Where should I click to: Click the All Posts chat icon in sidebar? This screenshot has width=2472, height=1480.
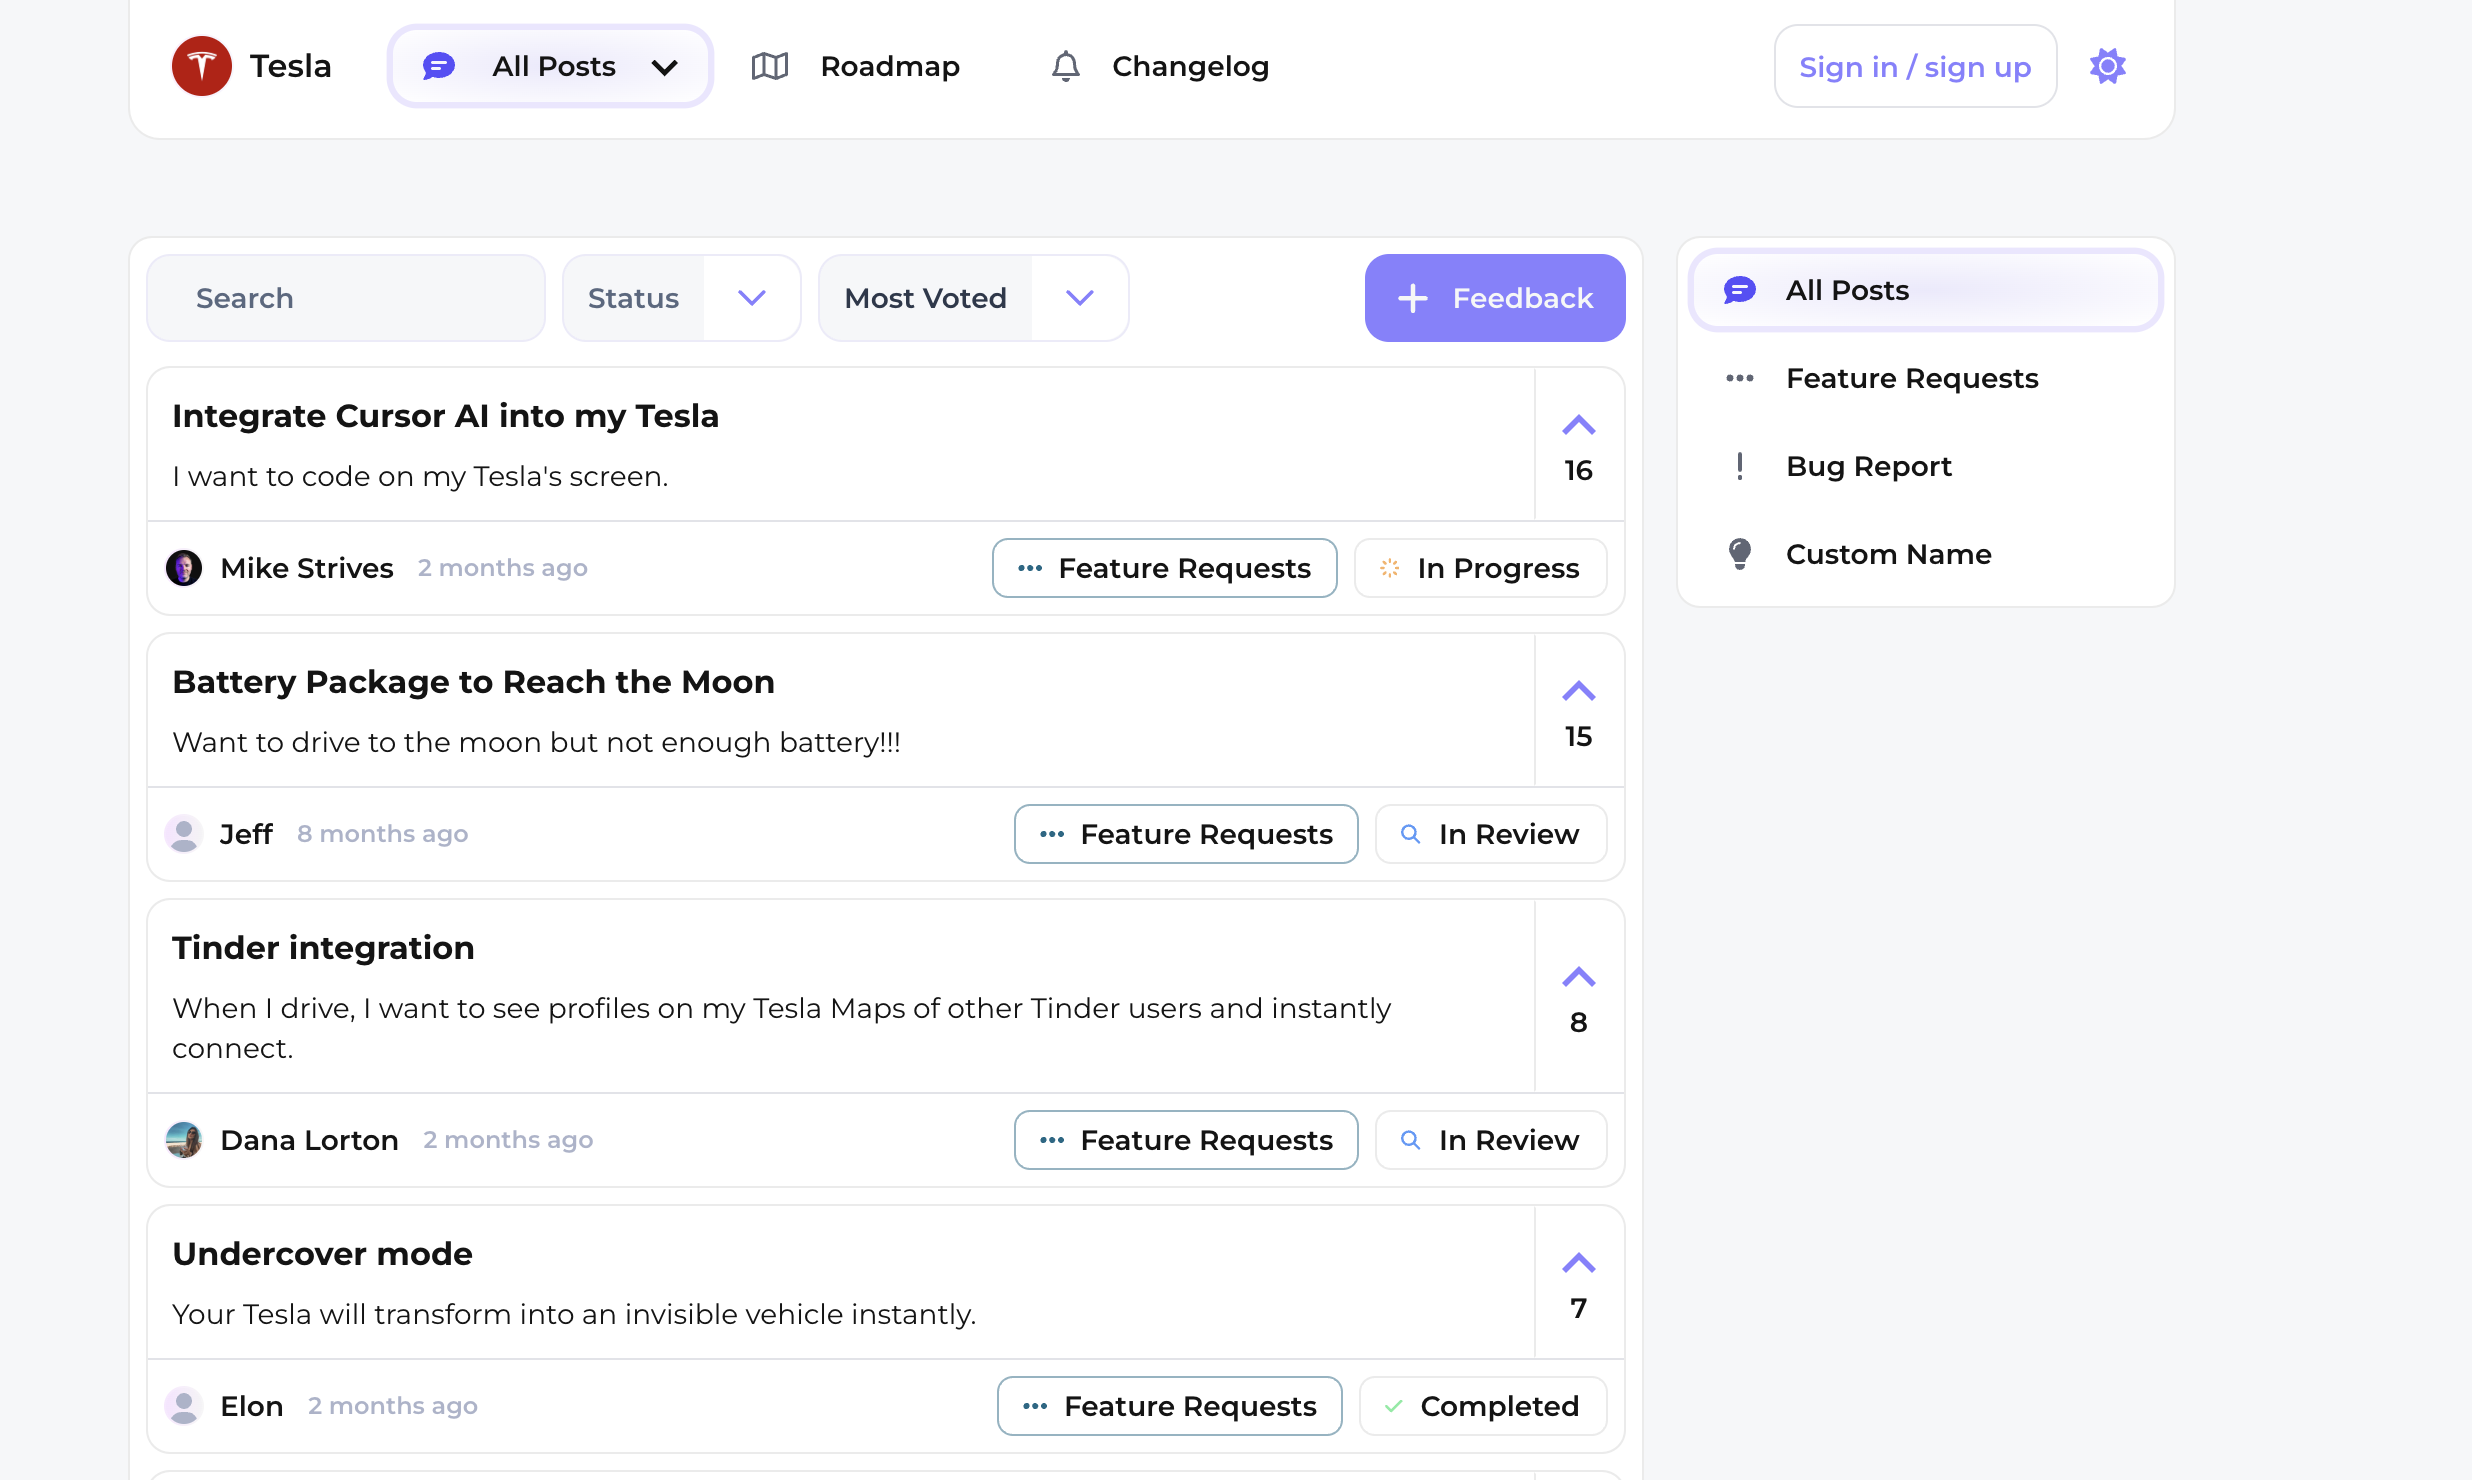click(1740, 290)
